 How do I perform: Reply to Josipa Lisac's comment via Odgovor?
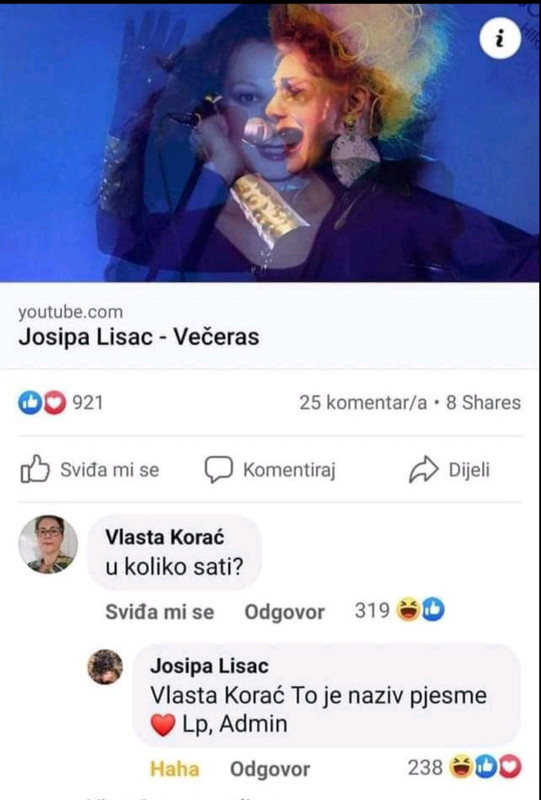point(270,769)
